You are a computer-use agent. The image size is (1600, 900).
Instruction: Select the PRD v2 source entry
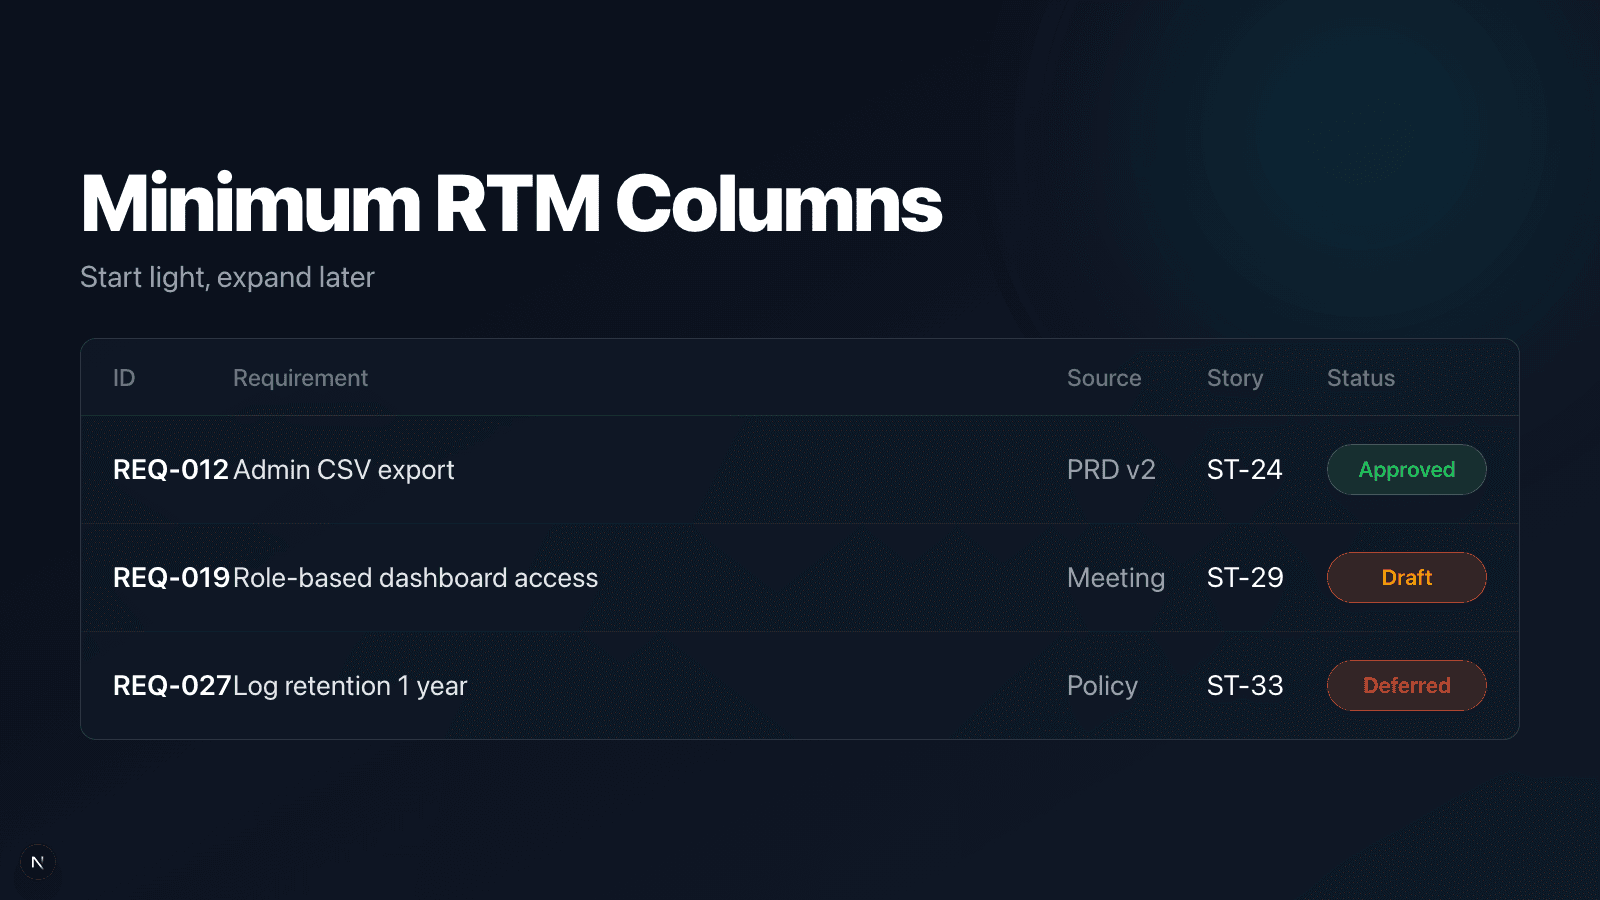[x=1111, y=469]
